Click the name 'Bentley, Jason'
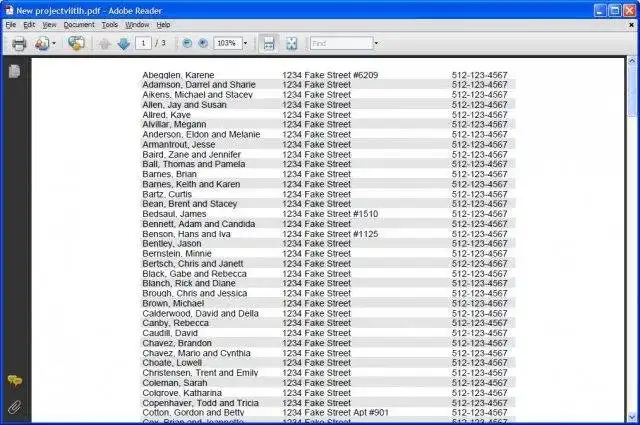640x425 pixels. click(x=172, y=244)
